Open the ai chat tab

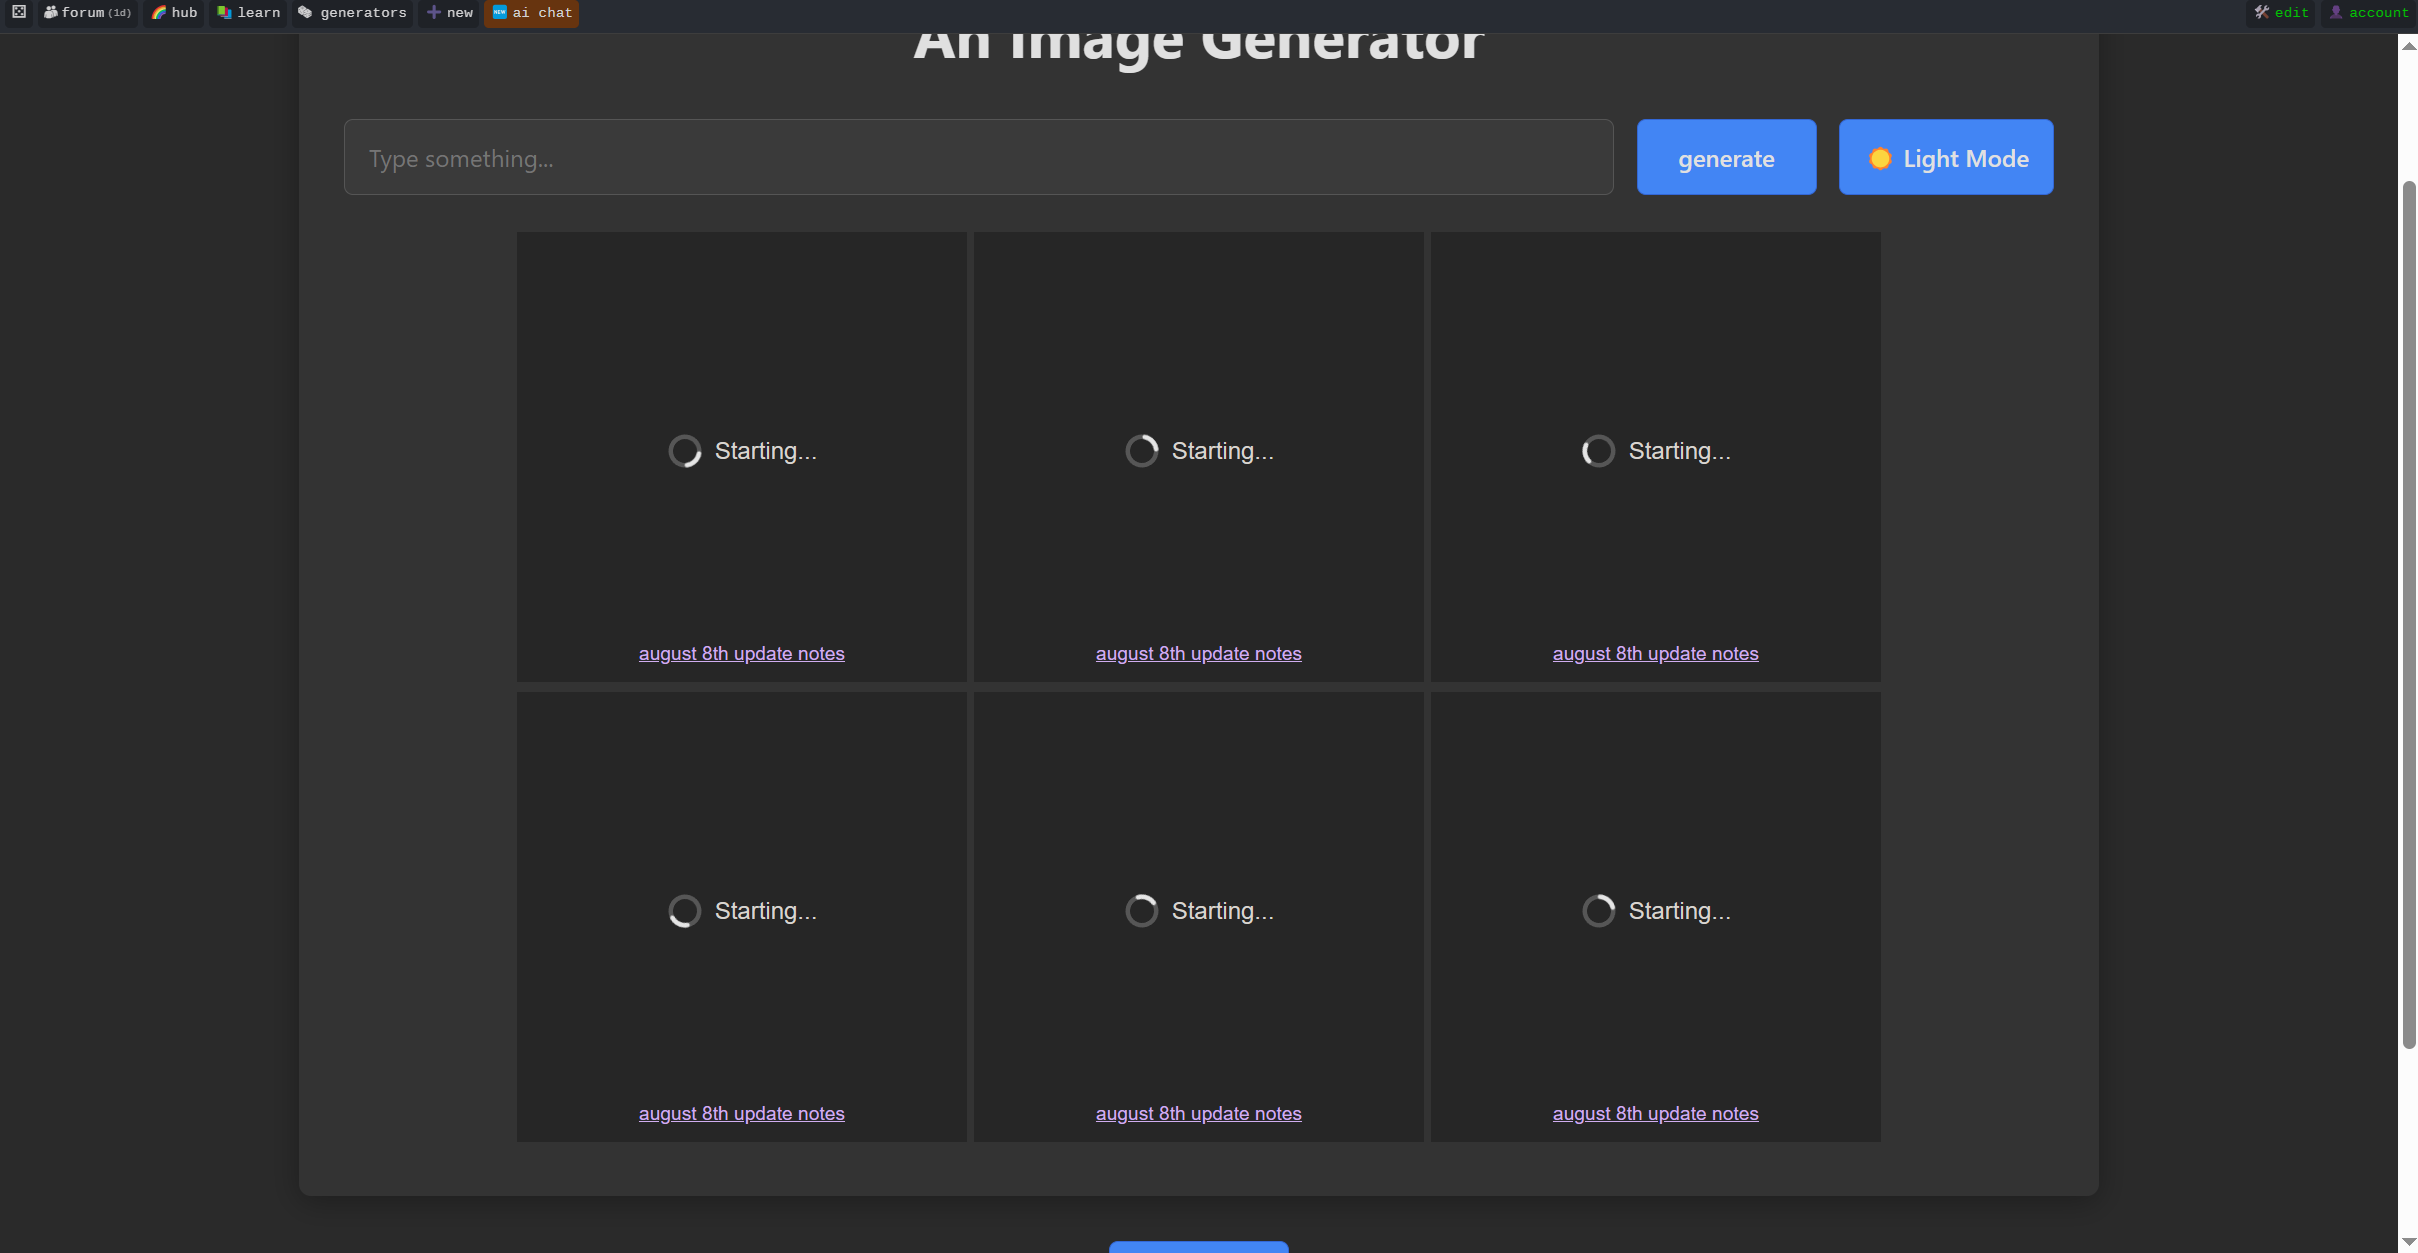tap(532, 13)
